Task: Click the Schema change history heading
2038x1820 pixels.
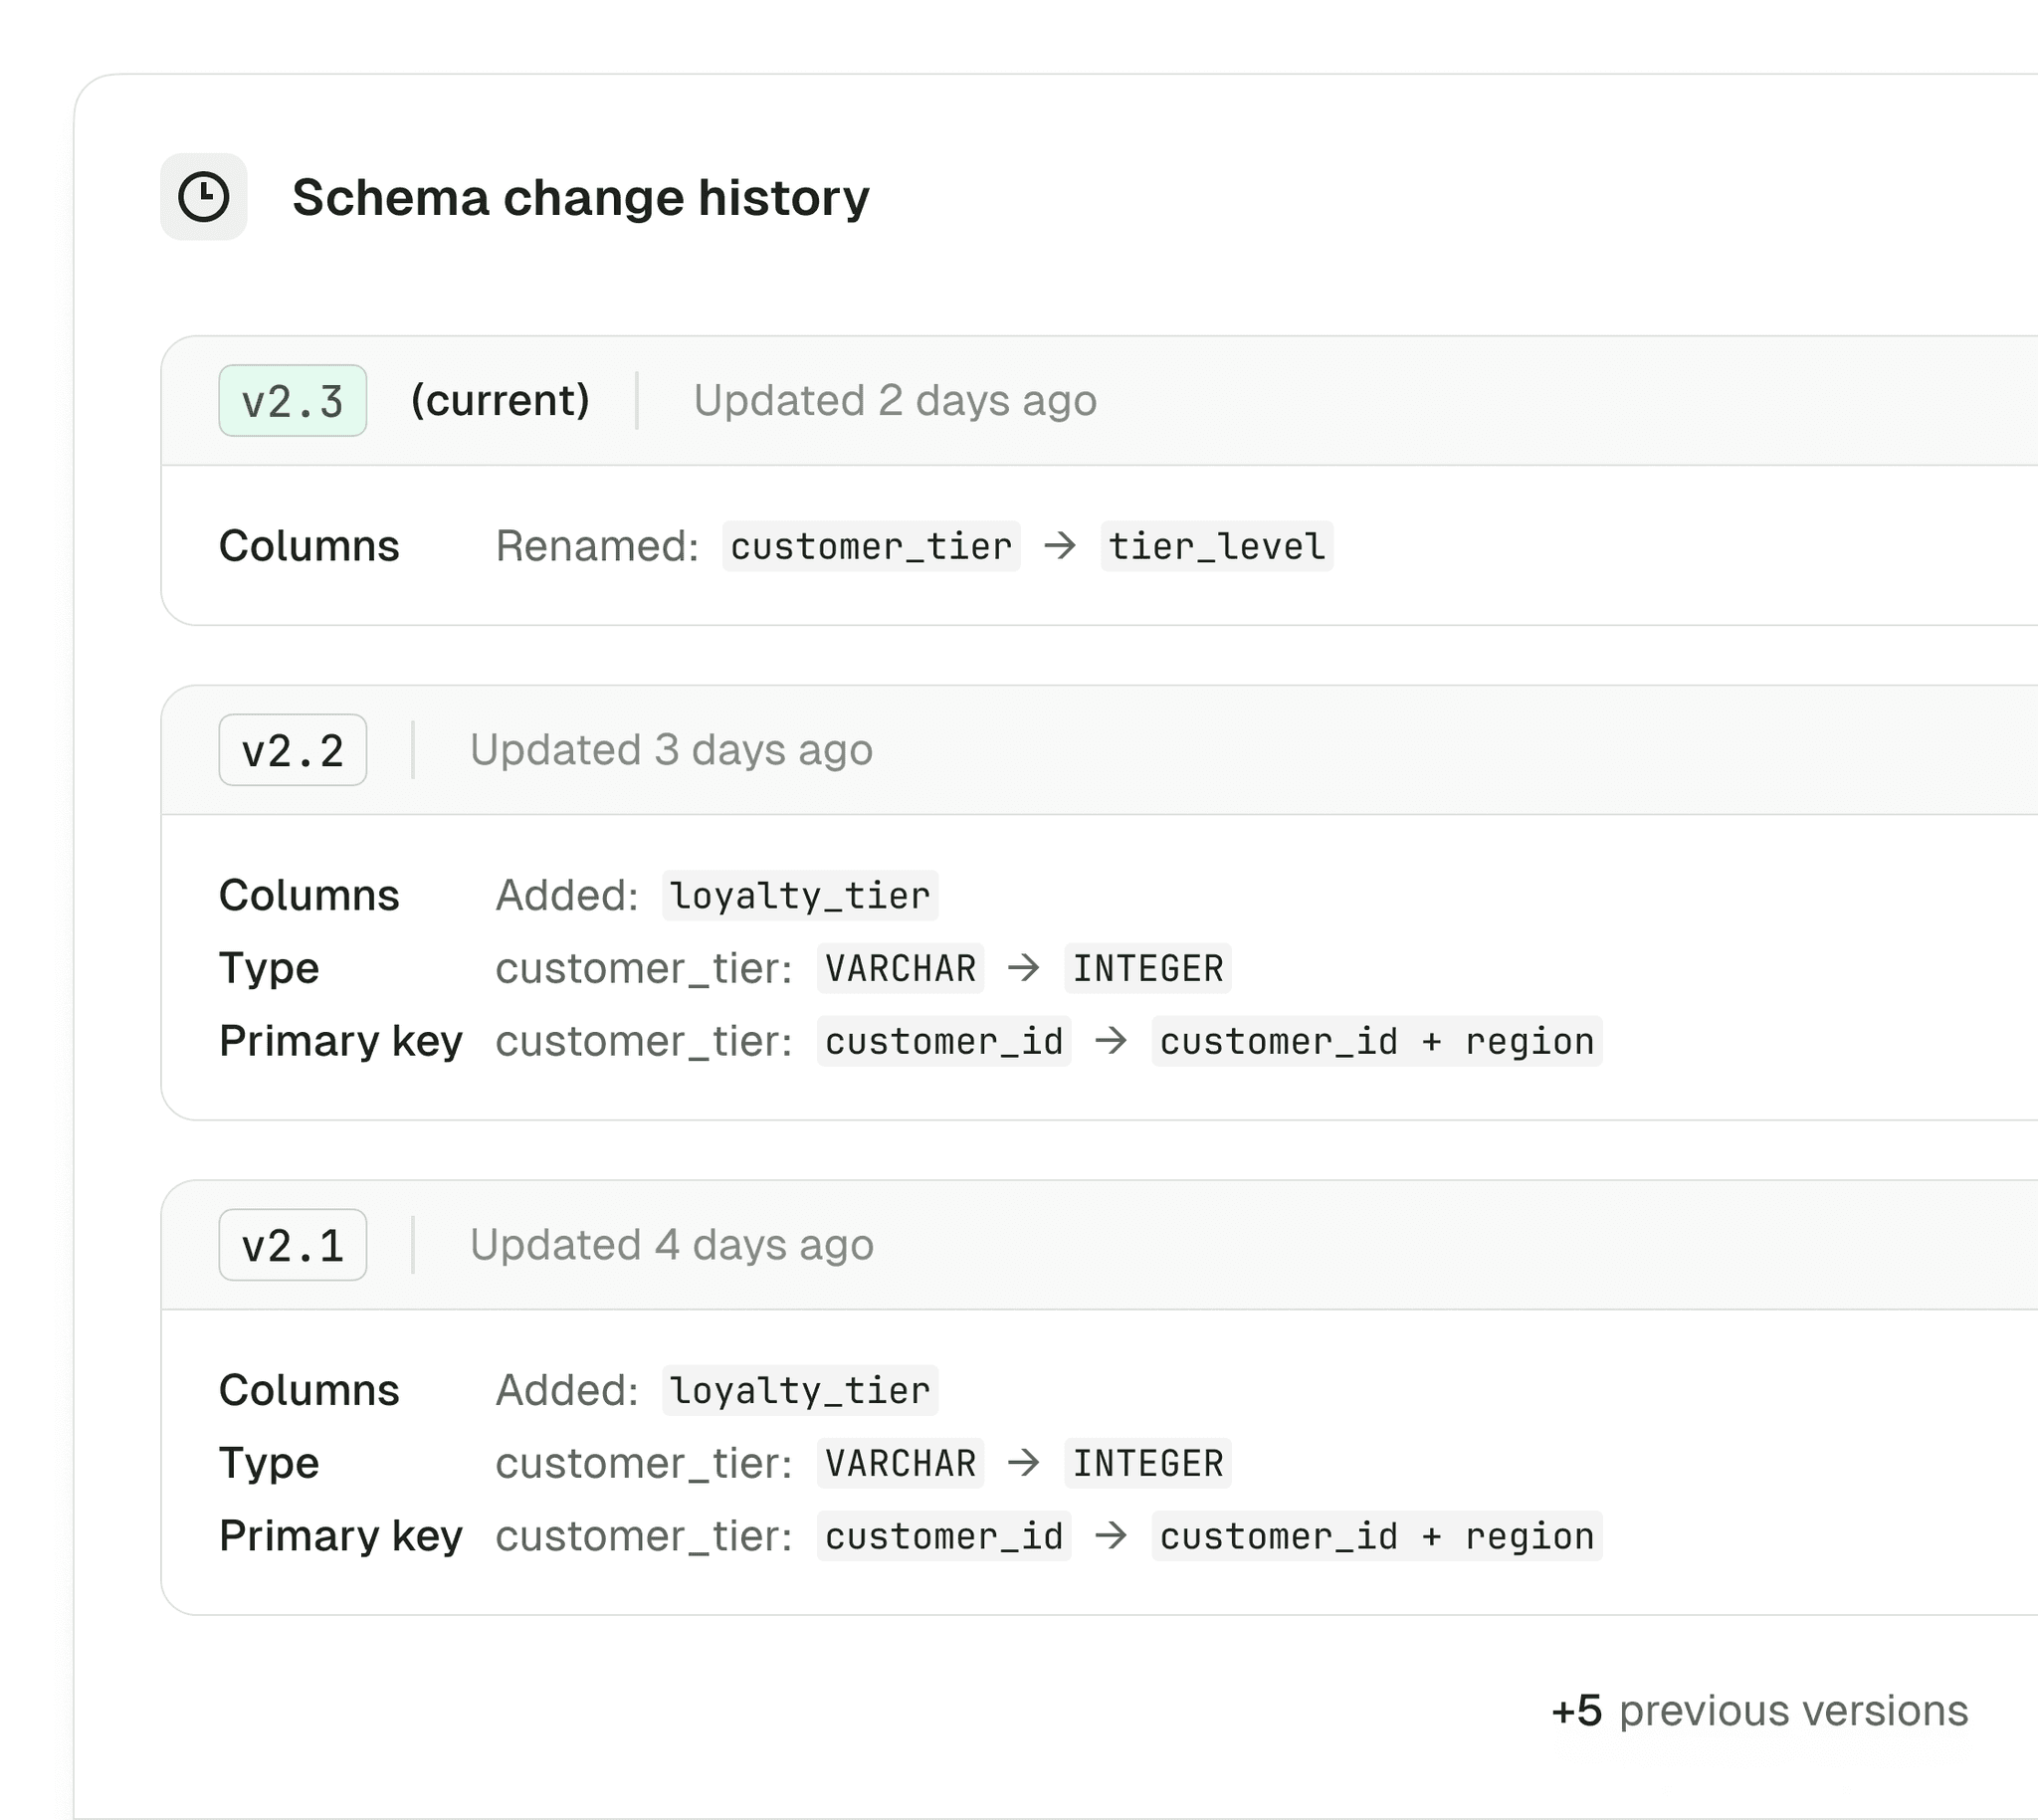Action: pos(580,197)
